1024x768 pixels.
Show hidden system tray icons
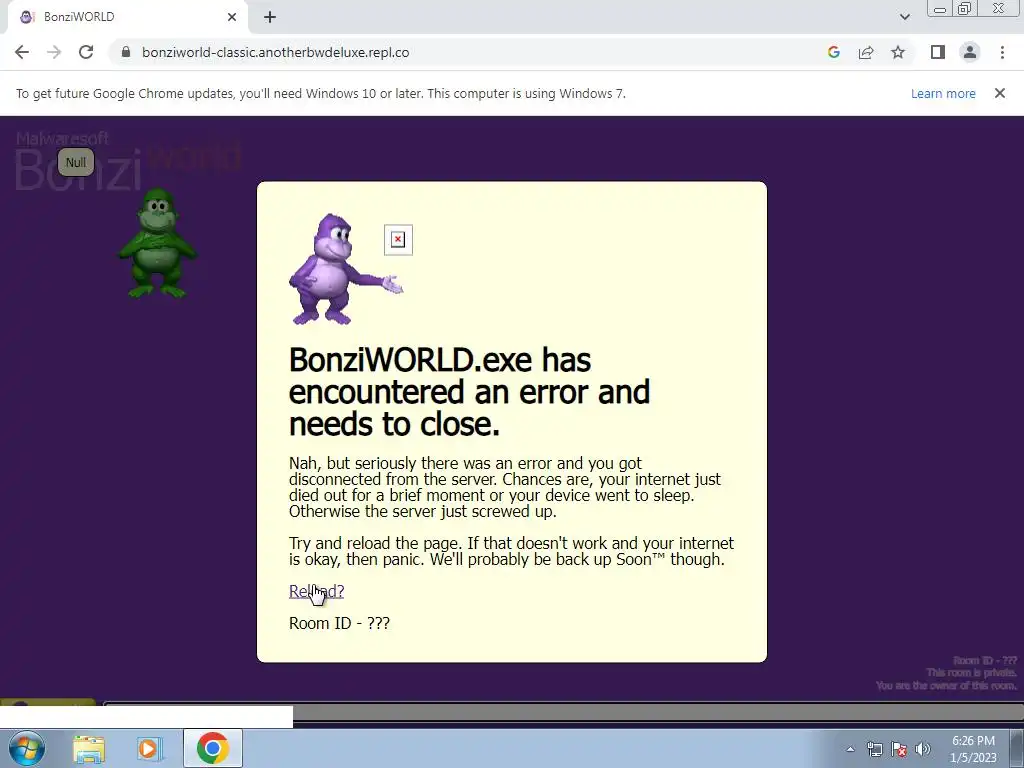coord(850,749)
